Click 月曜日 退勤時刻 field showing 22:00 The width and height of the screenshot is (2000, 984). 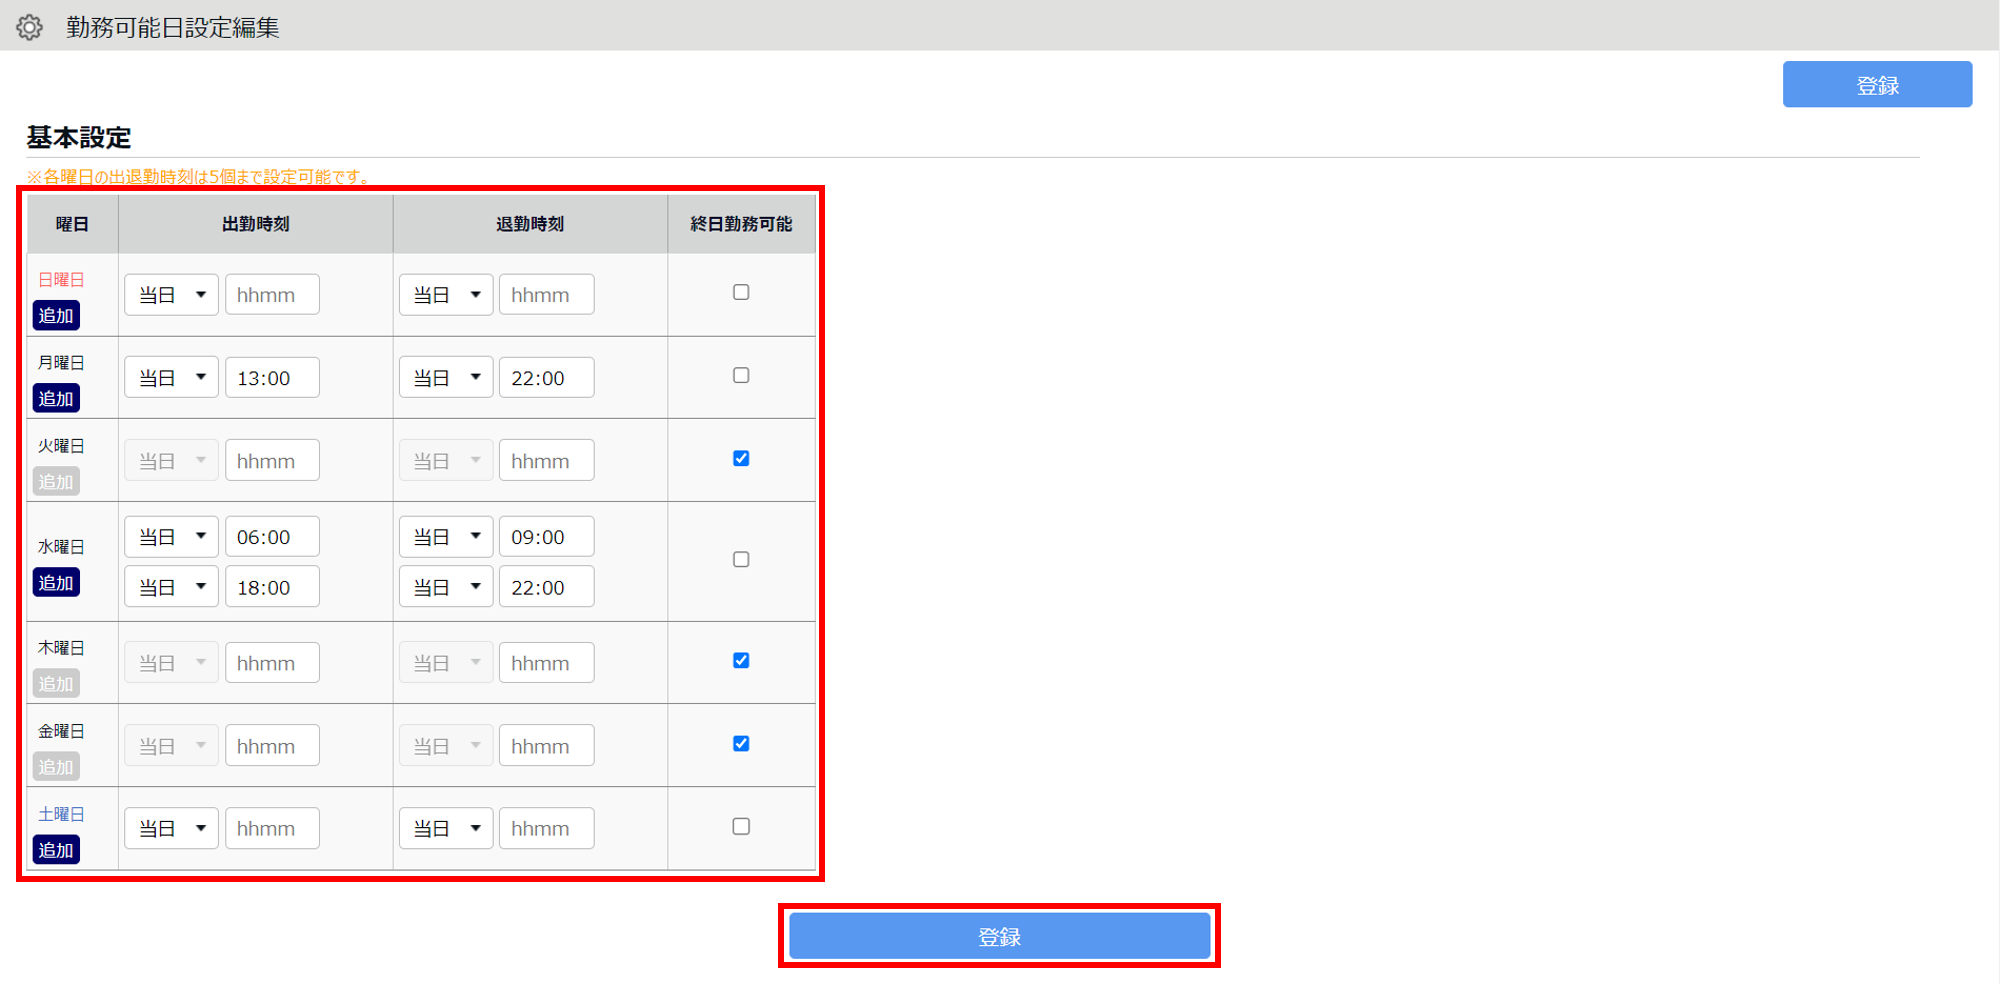(547, 378)
